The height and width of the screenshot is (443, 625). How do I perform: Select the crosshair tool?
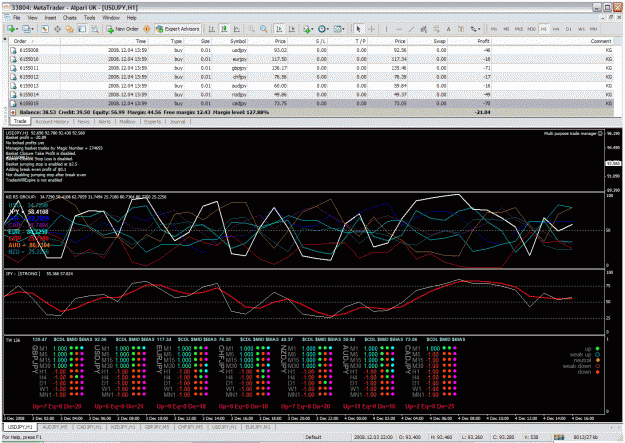coord(371,29)
